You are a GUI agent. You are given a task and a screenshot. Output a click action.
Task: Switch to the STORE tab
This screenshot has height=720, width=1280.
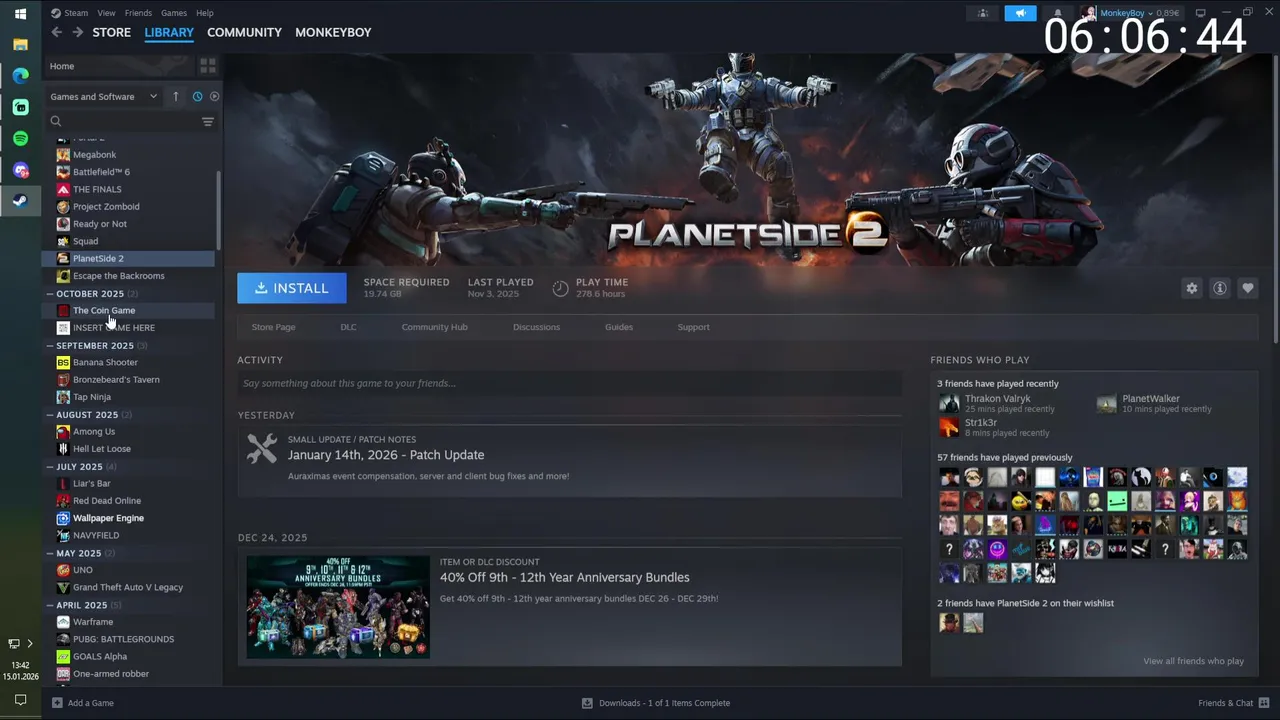112,32
